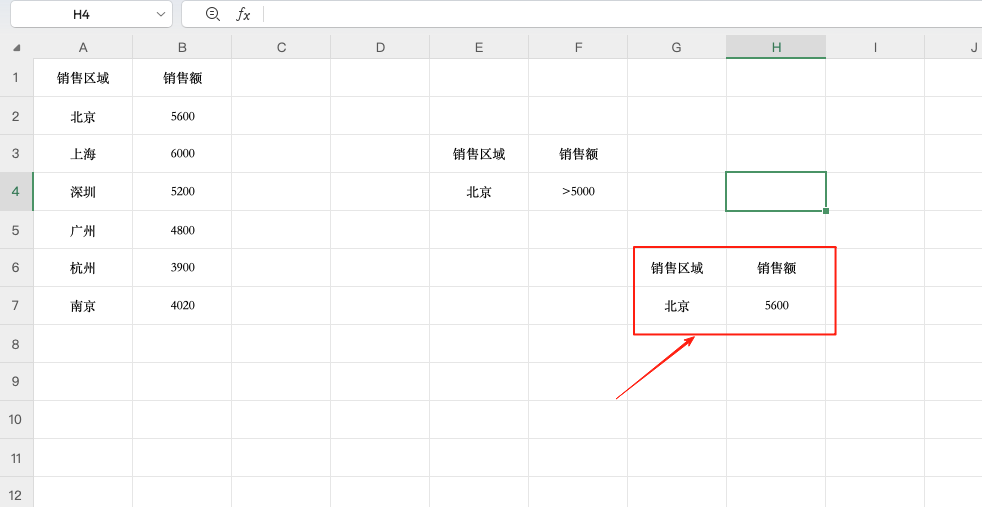This screenshot has width=982, height=507.
Task: Select column A header
Action: coord(83,47)
